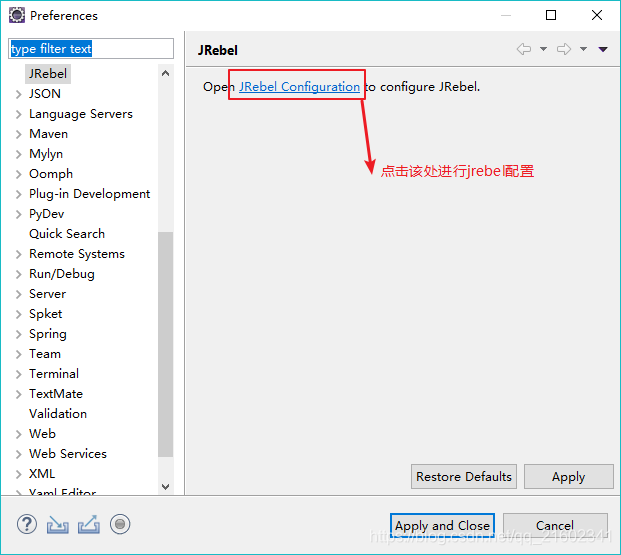Screen dimensions: 621x555
Task: Open the JRebel Configuration link
Action: [299, 87]
